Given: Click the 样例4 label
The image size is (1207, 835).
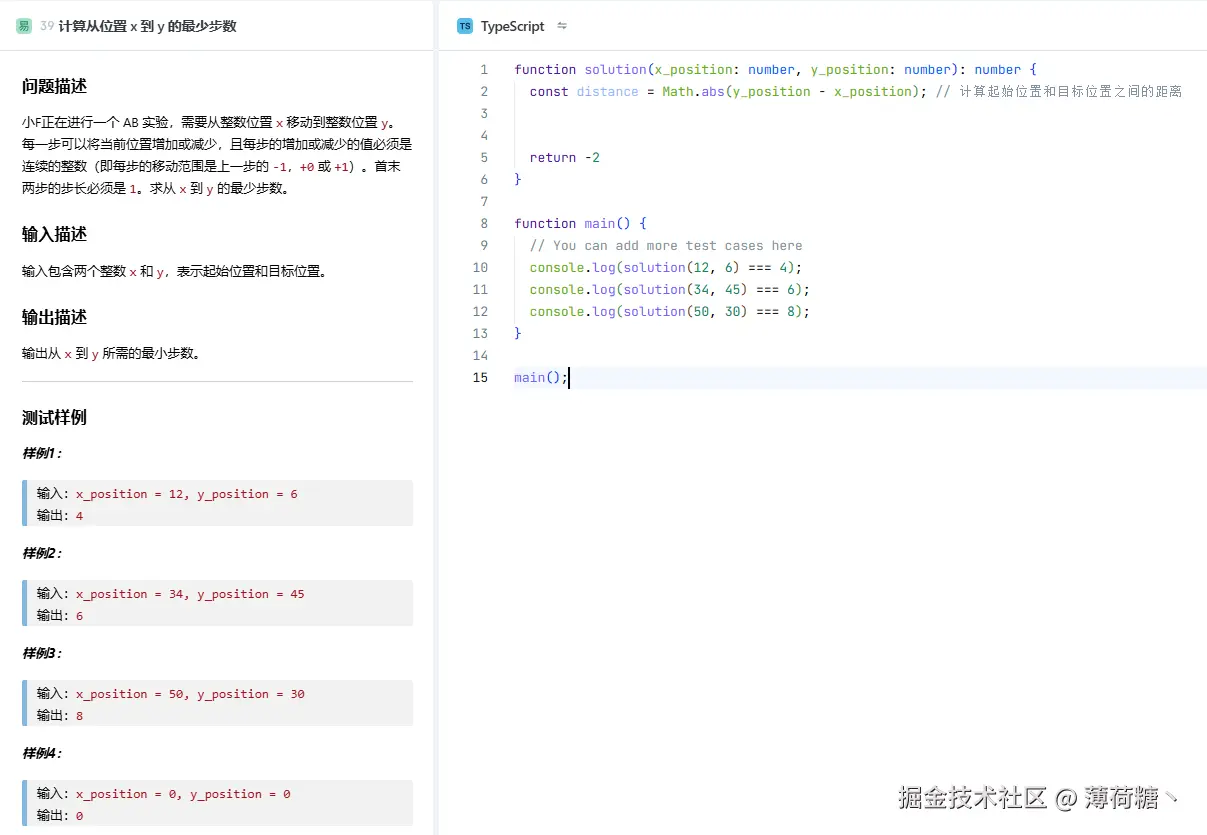Looking at the screenshot, I should pos(42,753).
